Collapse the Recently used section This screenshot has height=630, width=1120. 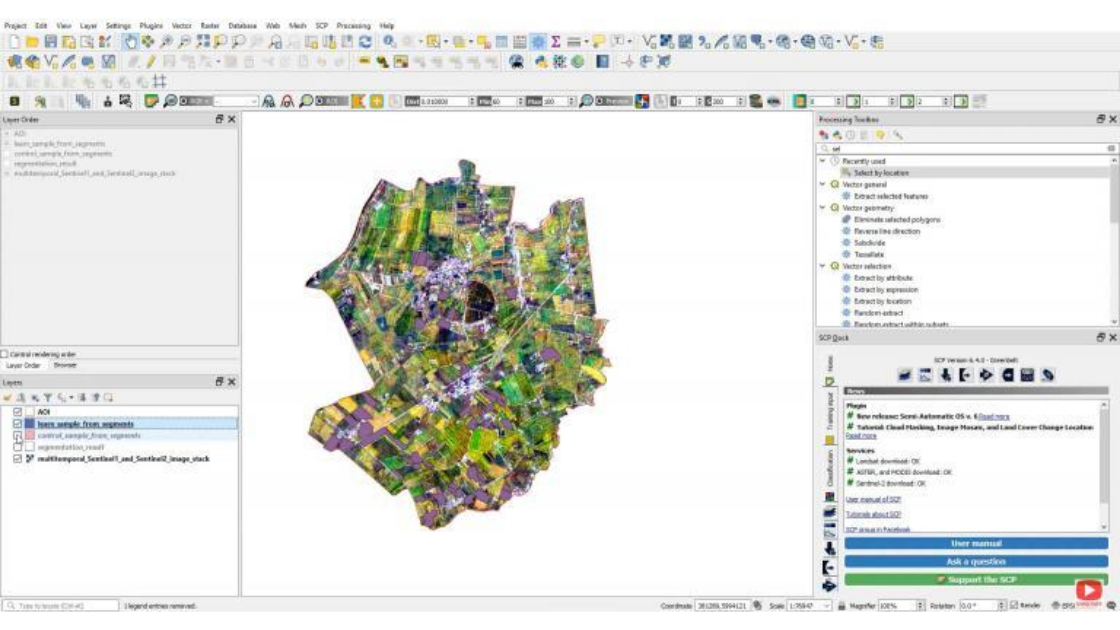point(821,161)
